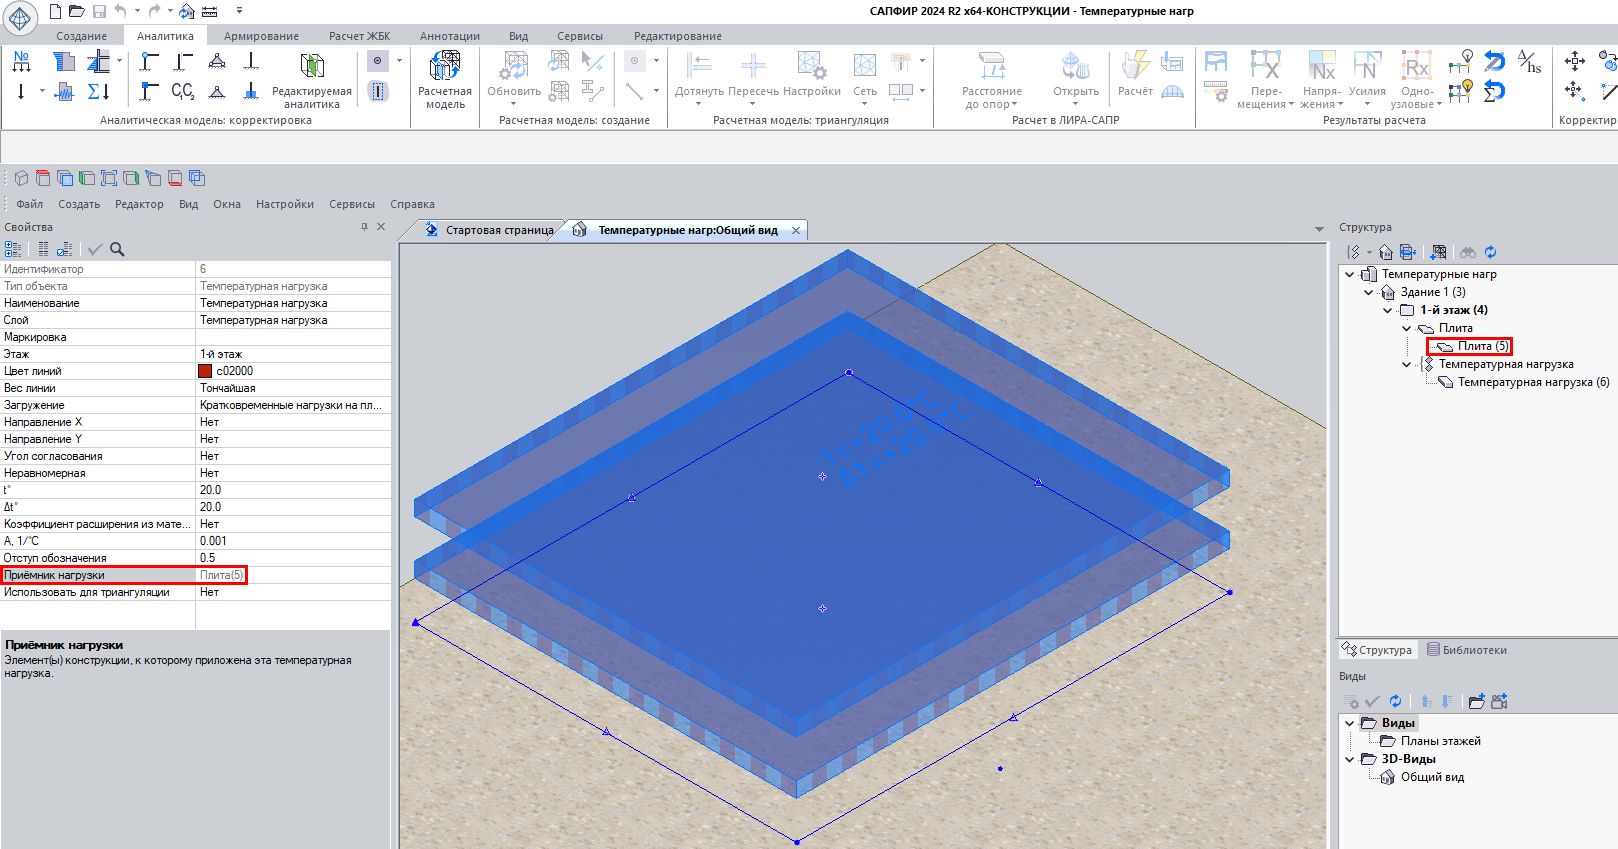Collapse the Здание 1 (3) tree node
This screenshot has width=1618, height=849.
pos(1368,292)
